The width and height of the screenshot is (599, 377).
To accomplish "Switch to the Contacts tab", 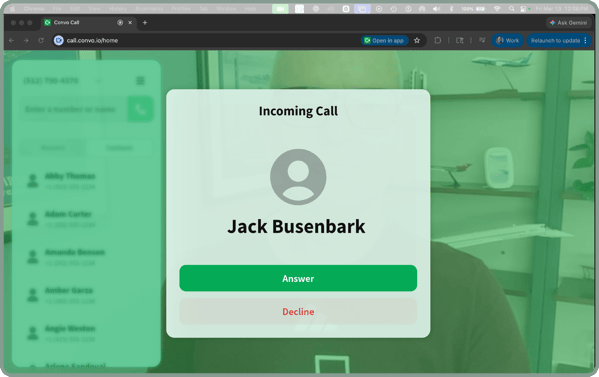I will (x=120, y=148).
